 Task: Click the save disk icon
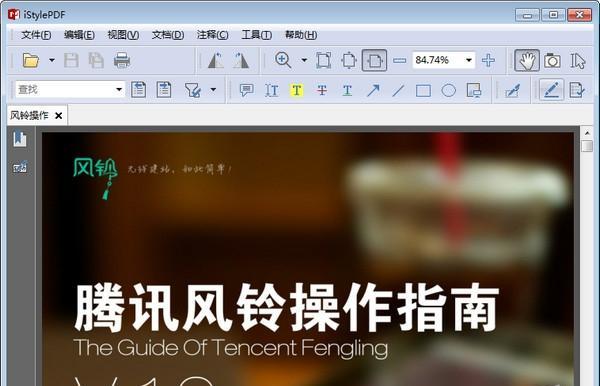(x=71, y=60)
